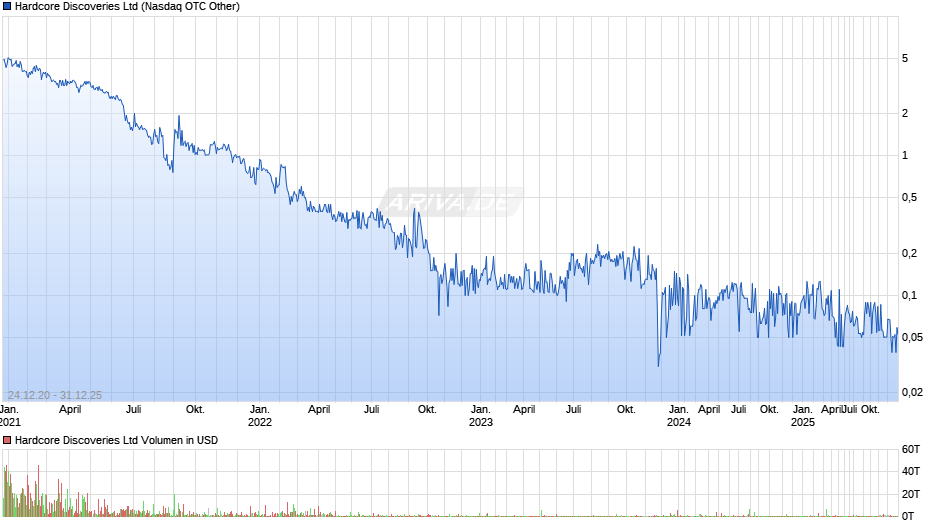Screen dimensions: 940x526
Task: Click the date range '24.12.20 - 31.12.25'
Action: click(x=55, y=395)
